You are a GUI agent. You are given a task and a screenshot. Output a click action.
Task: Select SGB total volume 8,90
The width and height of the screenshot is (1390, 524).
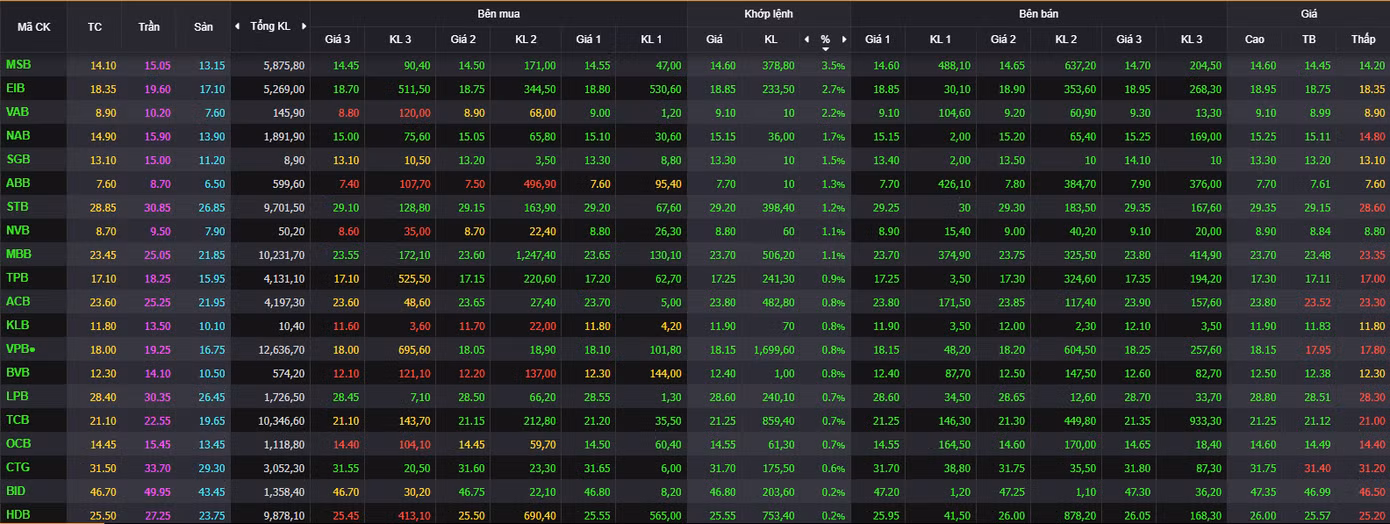point(294,160)
